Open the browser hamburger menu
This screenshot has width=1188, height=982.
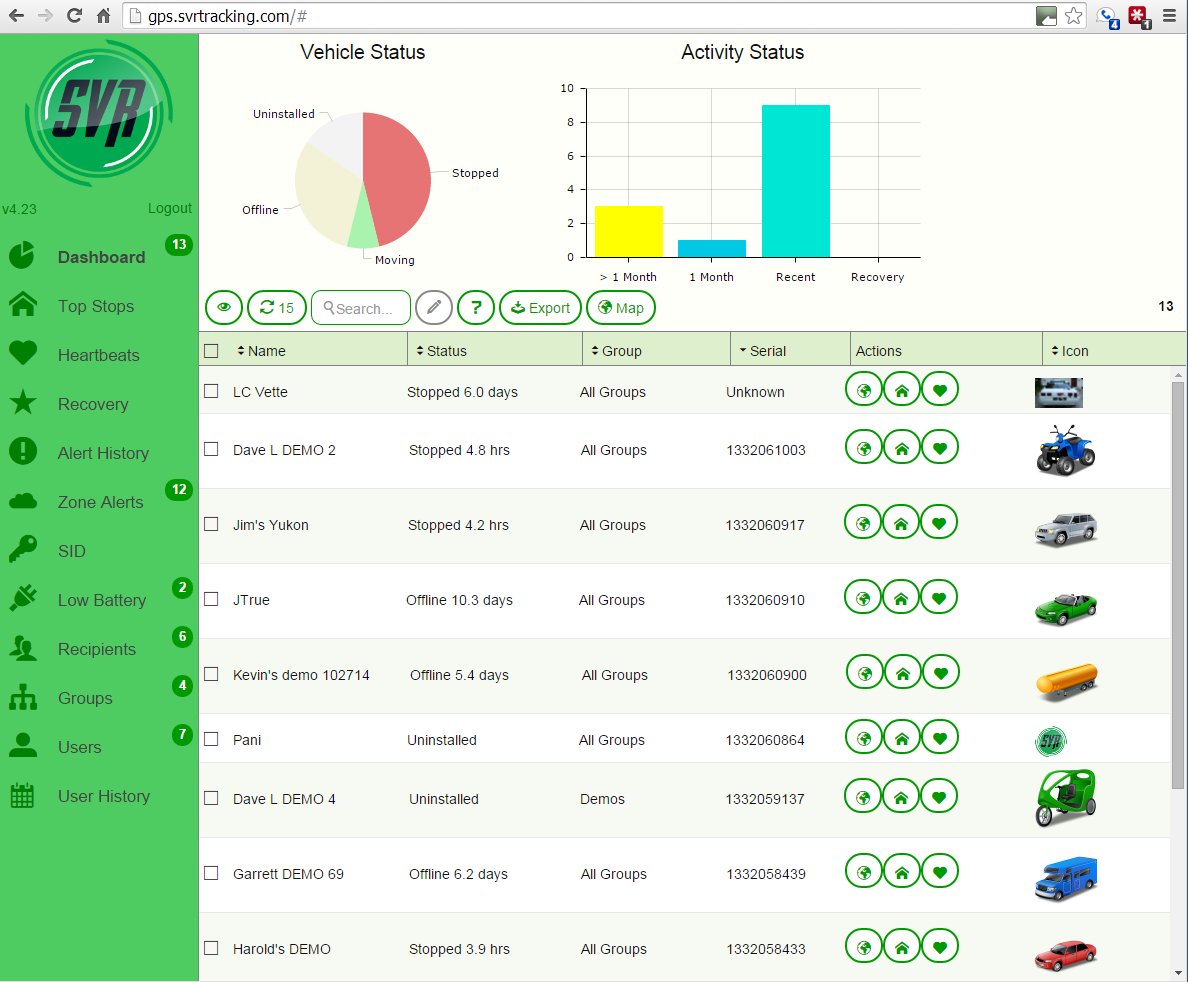[1170, 16]
